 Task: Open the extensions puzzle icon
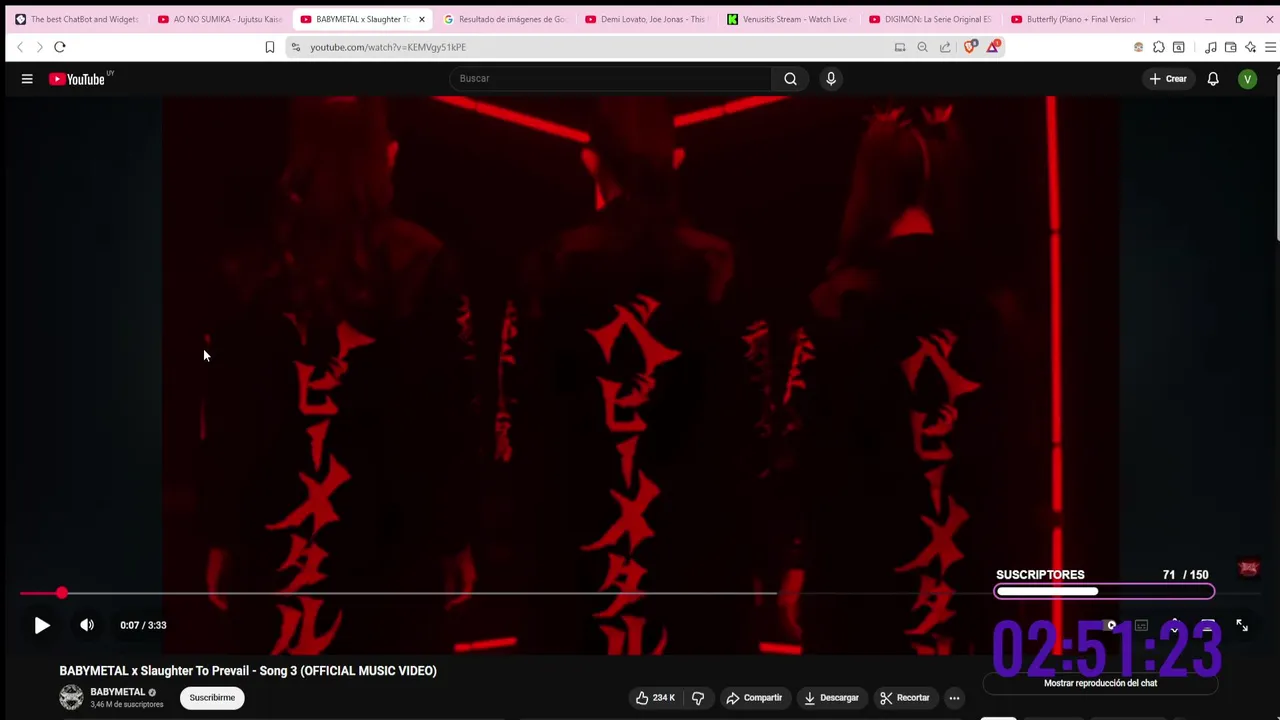pos(1158,47)
